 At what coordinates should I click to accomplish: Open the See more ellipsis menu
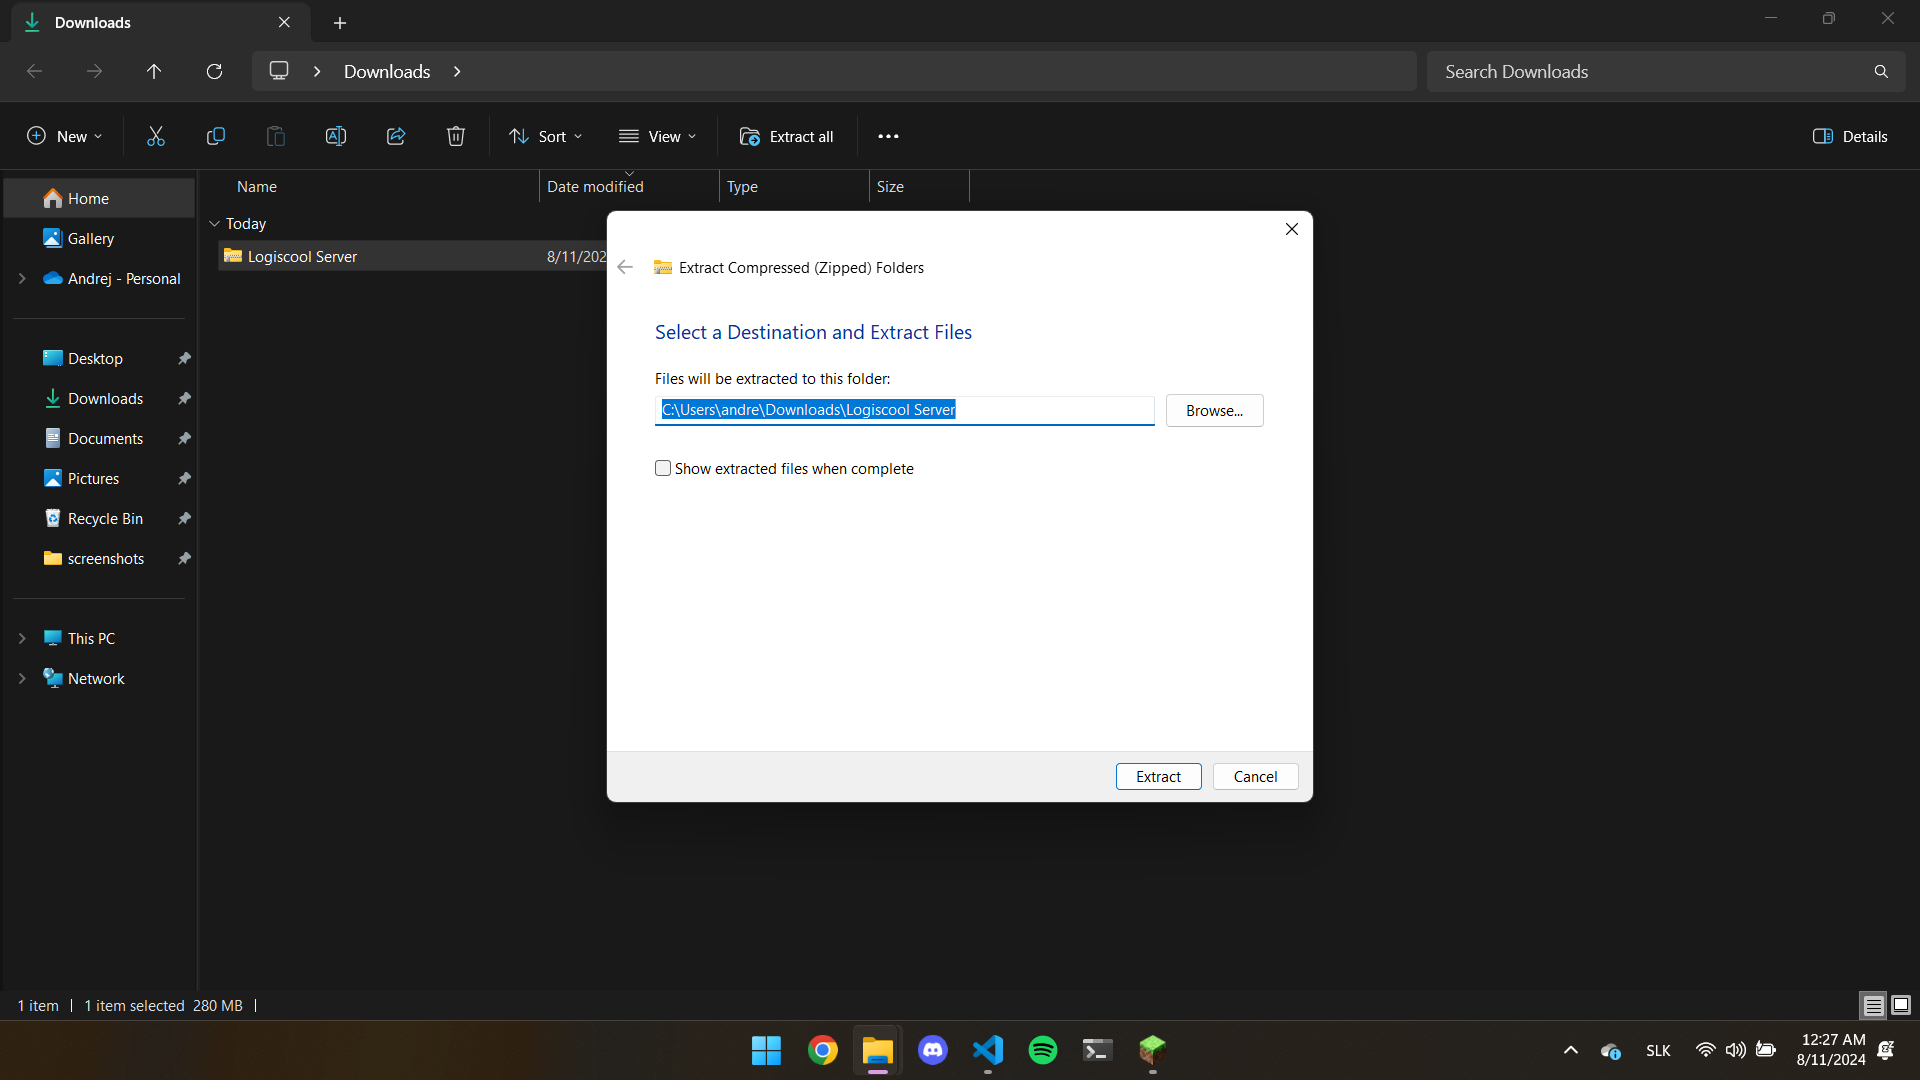click(888, 137)
